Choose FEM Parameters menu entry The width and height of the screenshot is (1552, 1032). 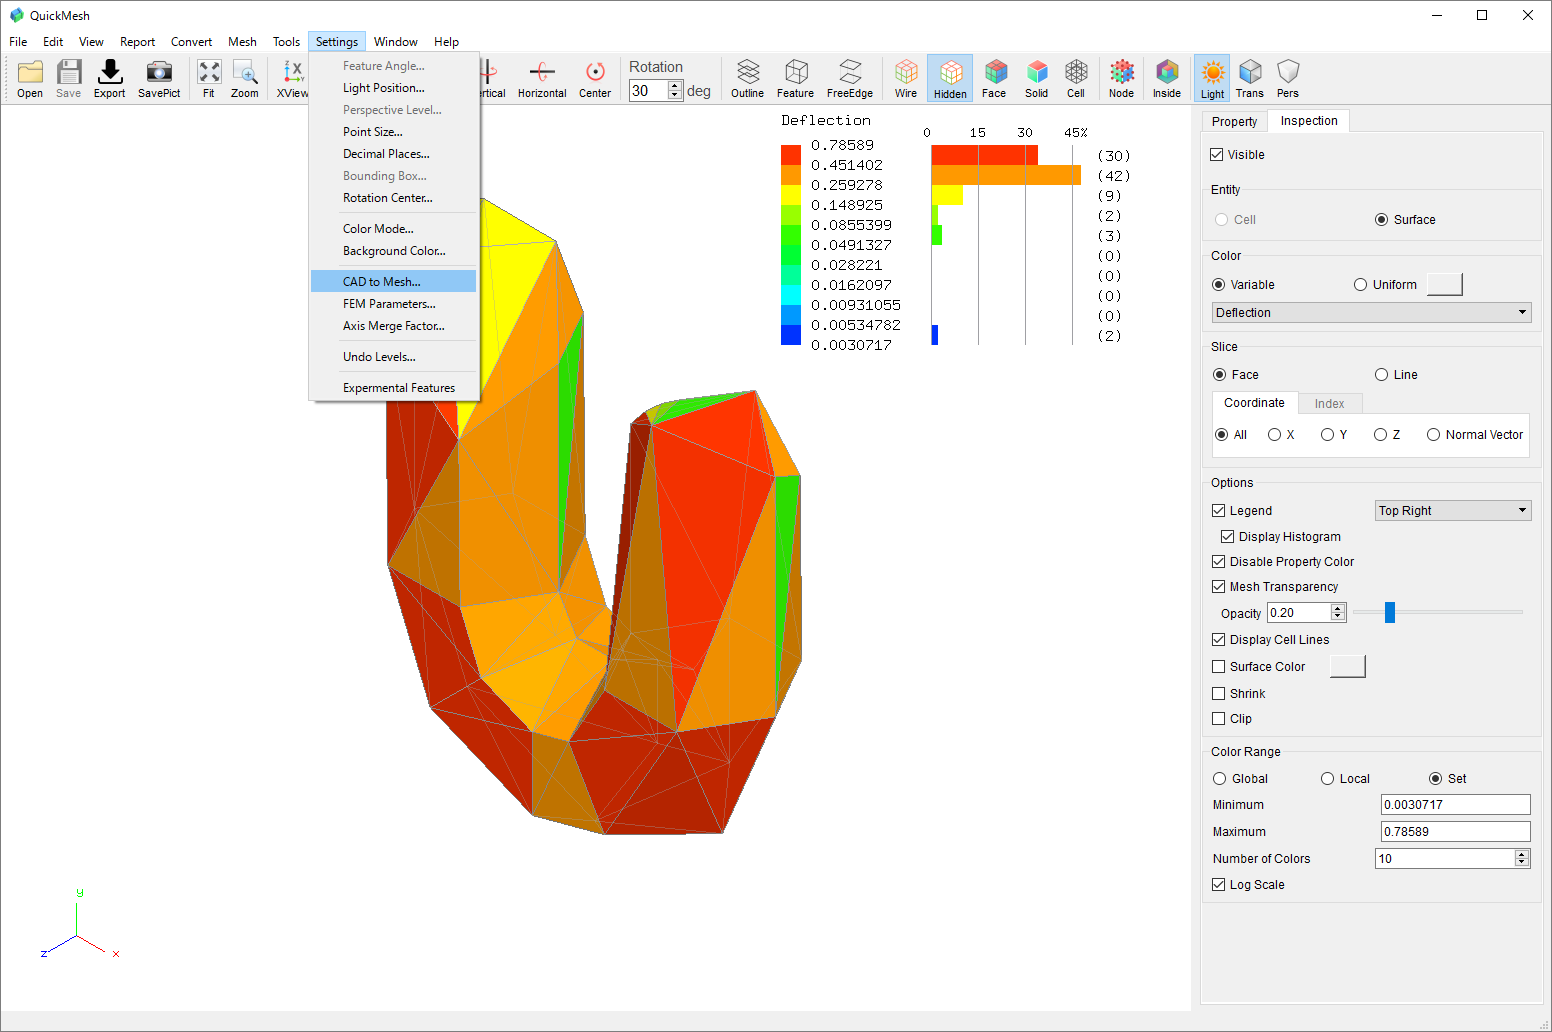[393, 303]
